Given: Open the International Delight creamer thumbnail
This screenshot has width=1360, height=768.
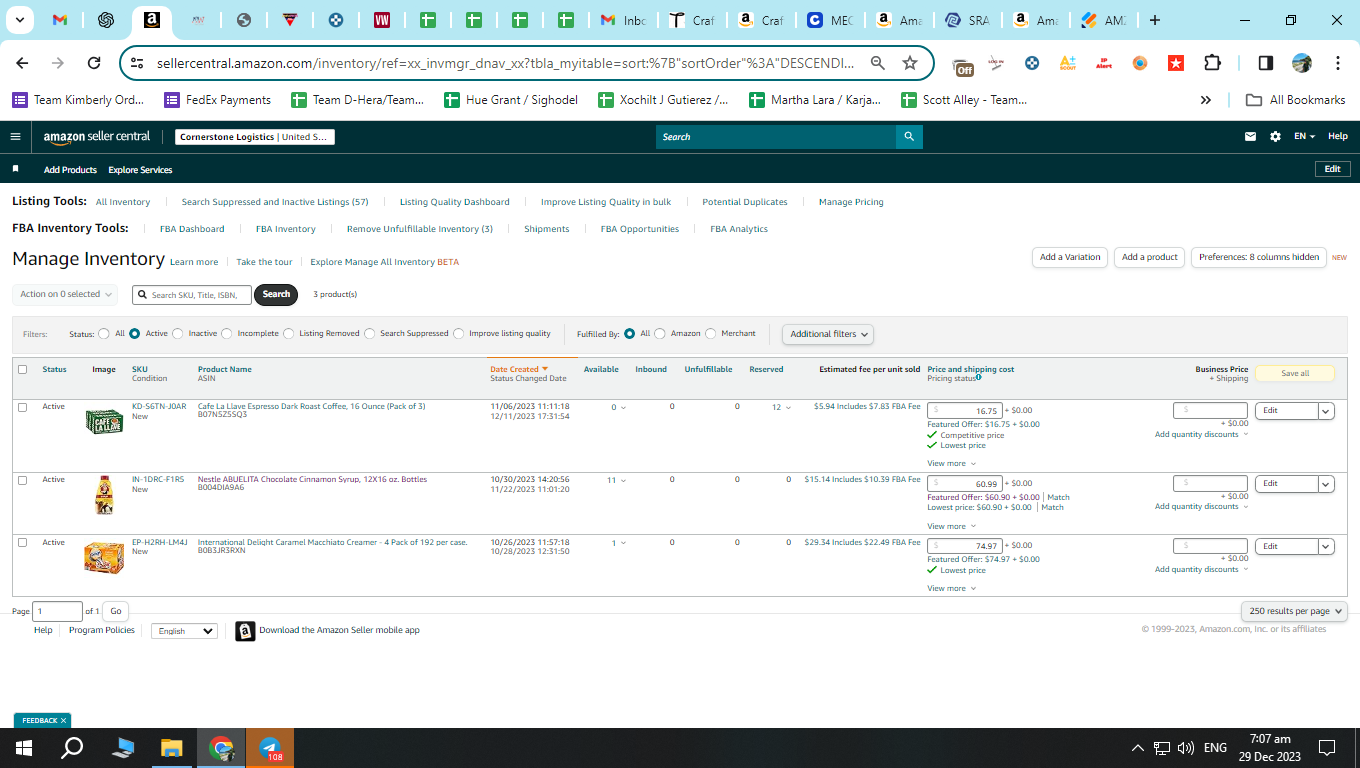Looking at the screenshot, I should pos(104,558).
